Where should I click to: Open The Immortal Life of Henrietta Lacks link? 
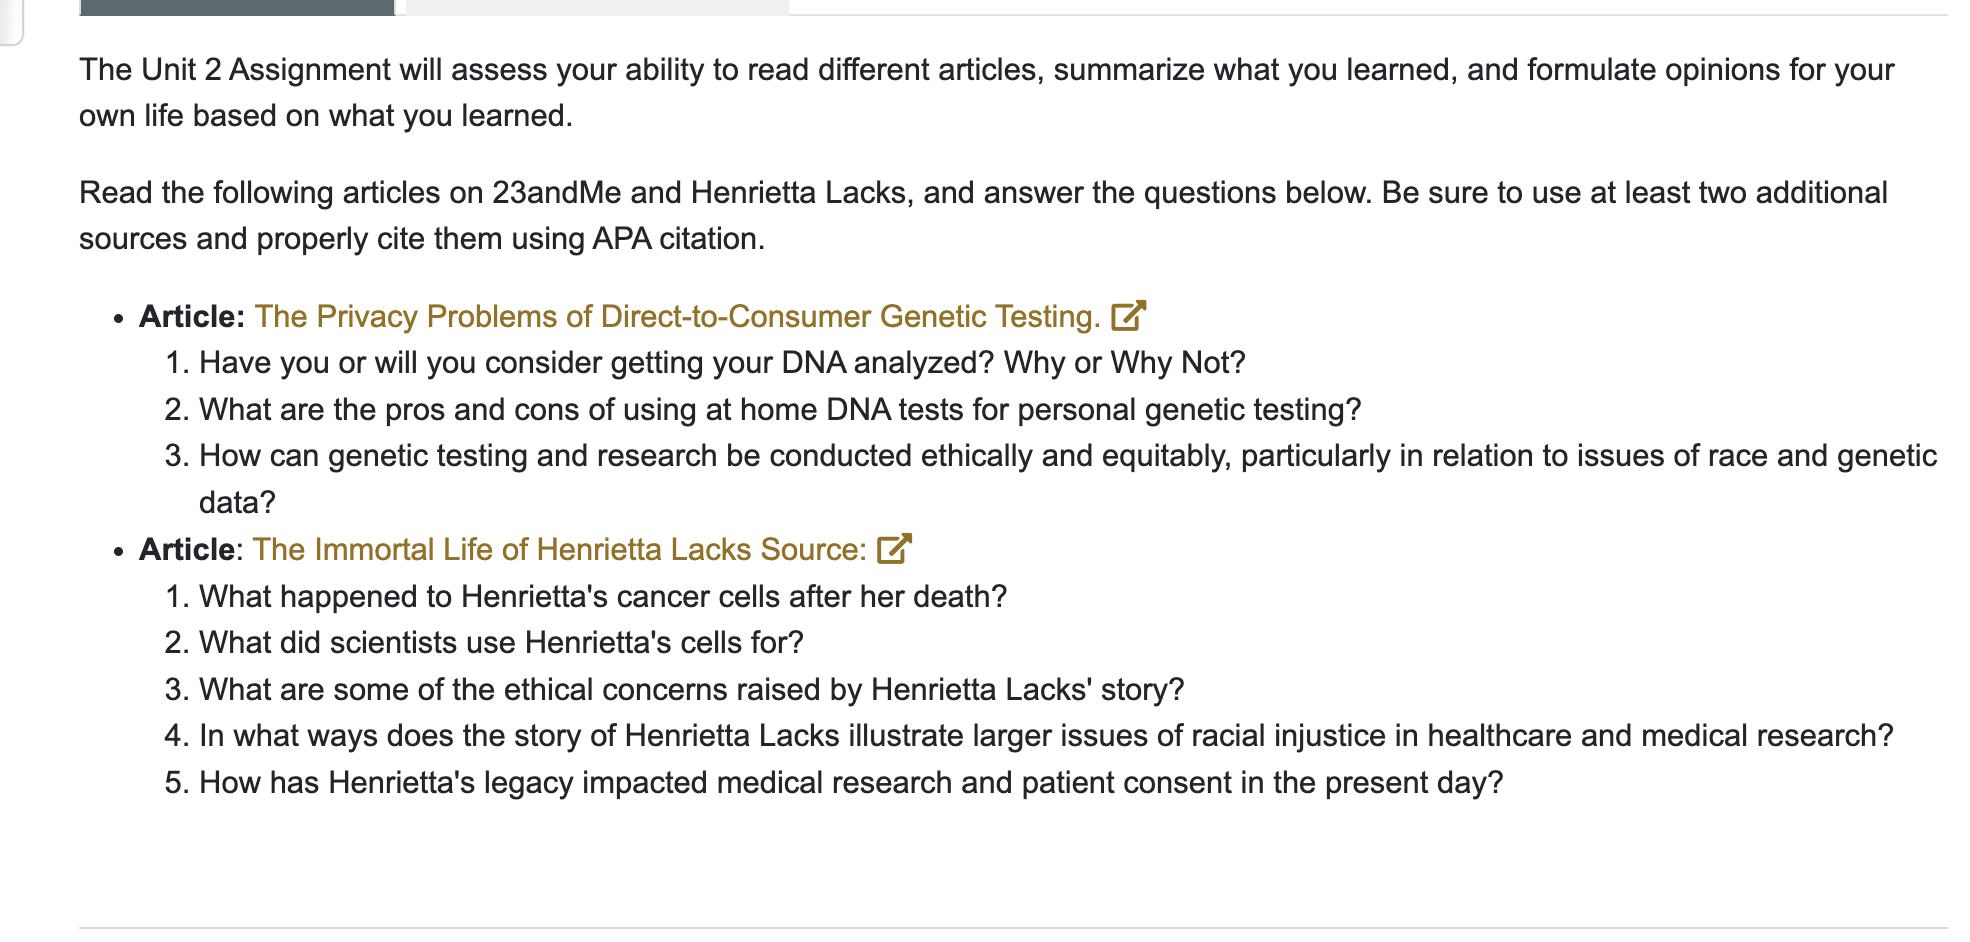click(x=560, y=549)
